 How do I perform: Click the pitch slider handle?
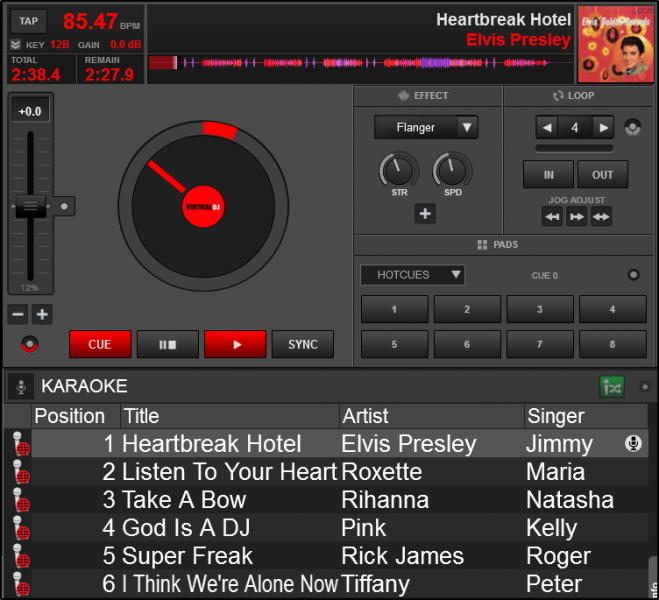pos(30,206)
